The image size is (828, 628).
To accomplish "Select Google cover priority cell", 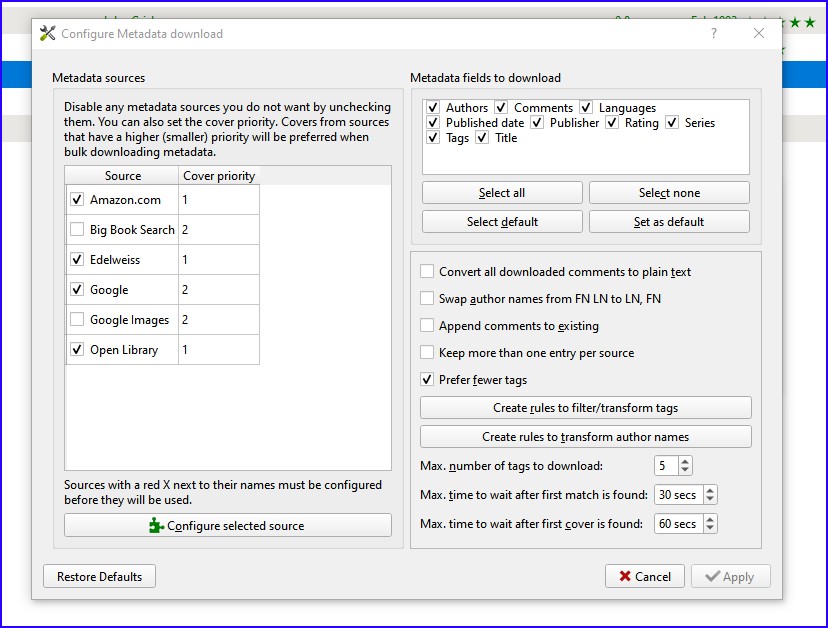I will click(x=219, y=290).
